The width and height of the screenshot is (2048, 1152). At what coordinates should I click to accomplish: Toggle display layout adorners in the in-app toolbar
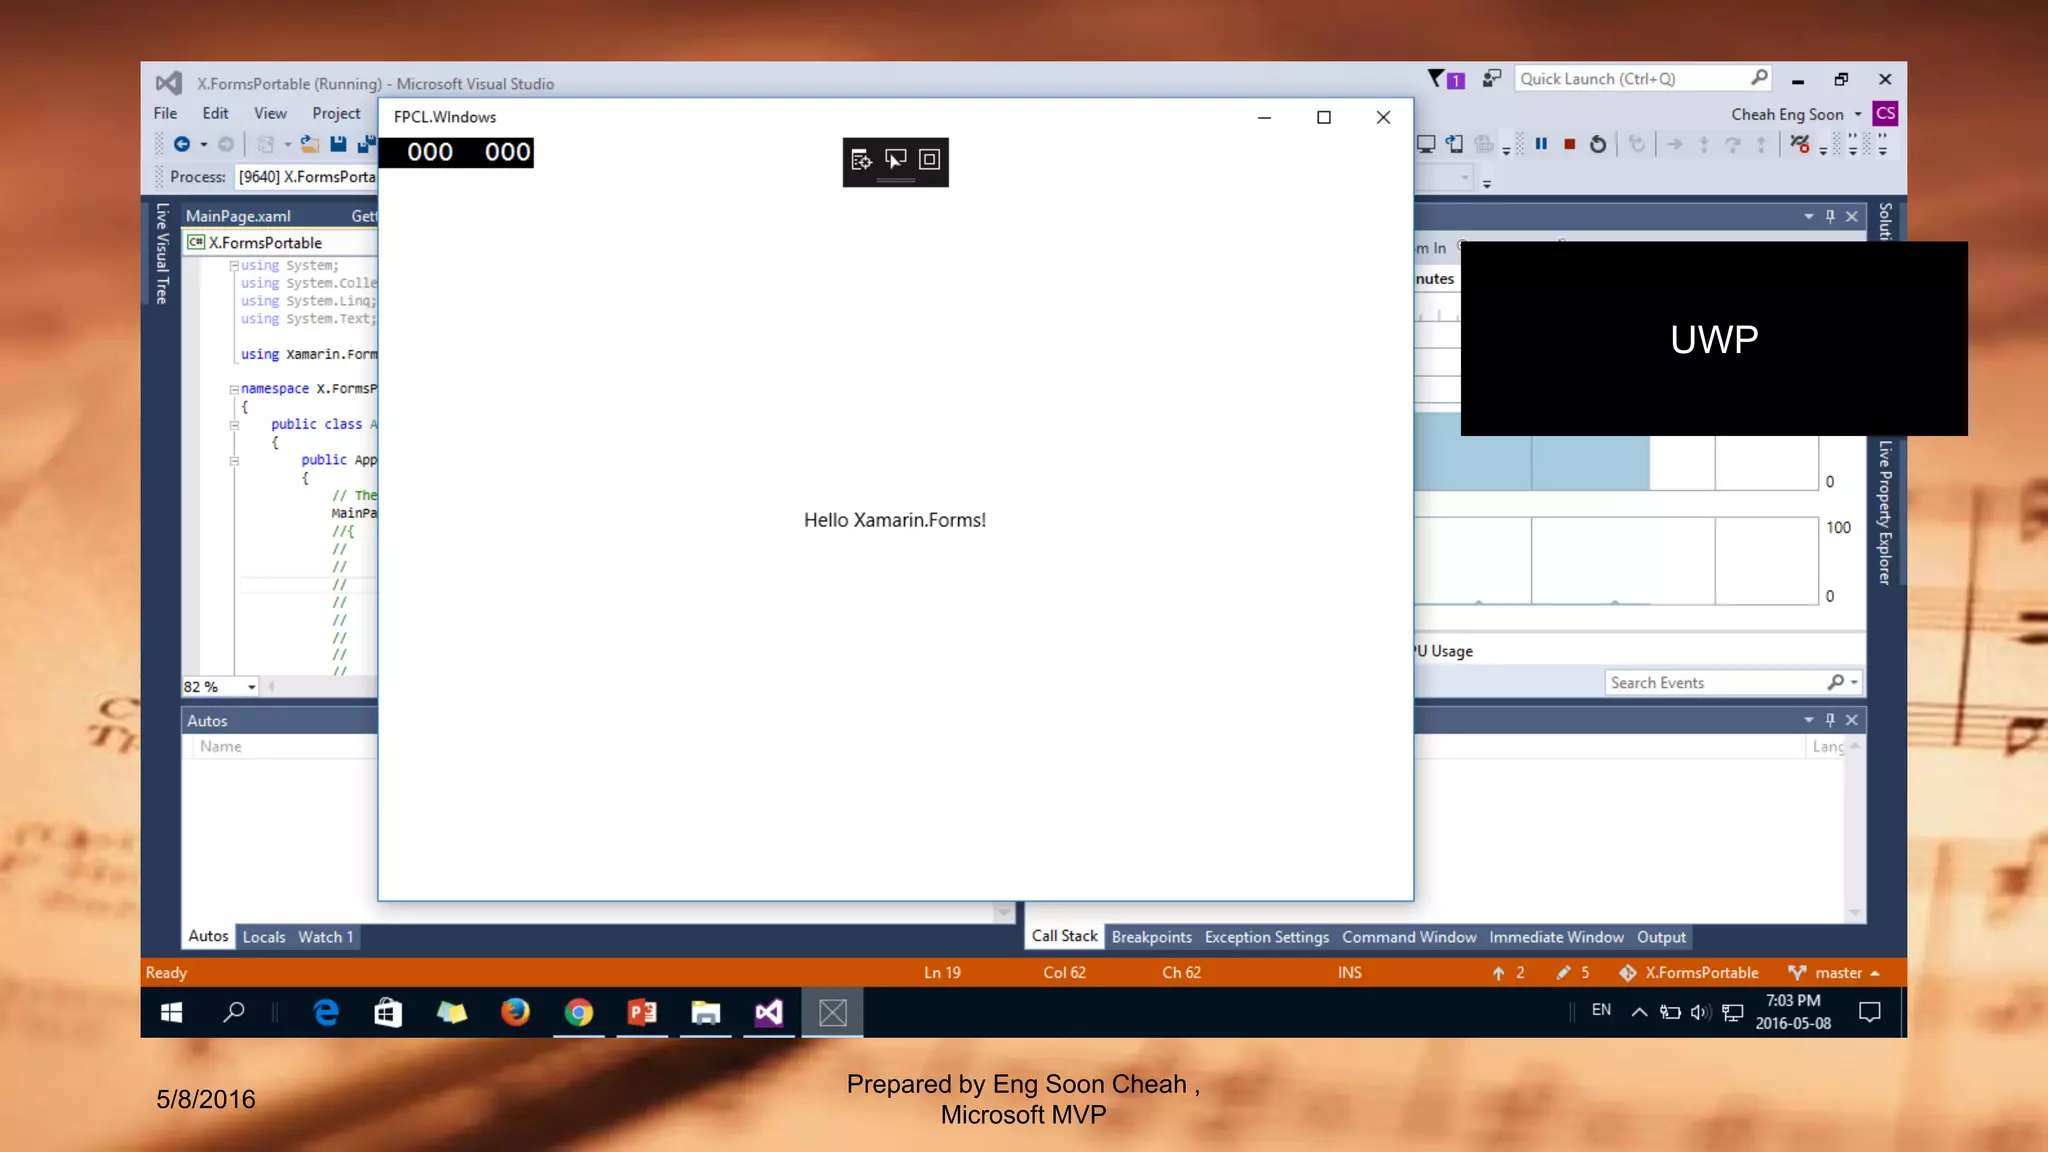(x=929, y=160)
